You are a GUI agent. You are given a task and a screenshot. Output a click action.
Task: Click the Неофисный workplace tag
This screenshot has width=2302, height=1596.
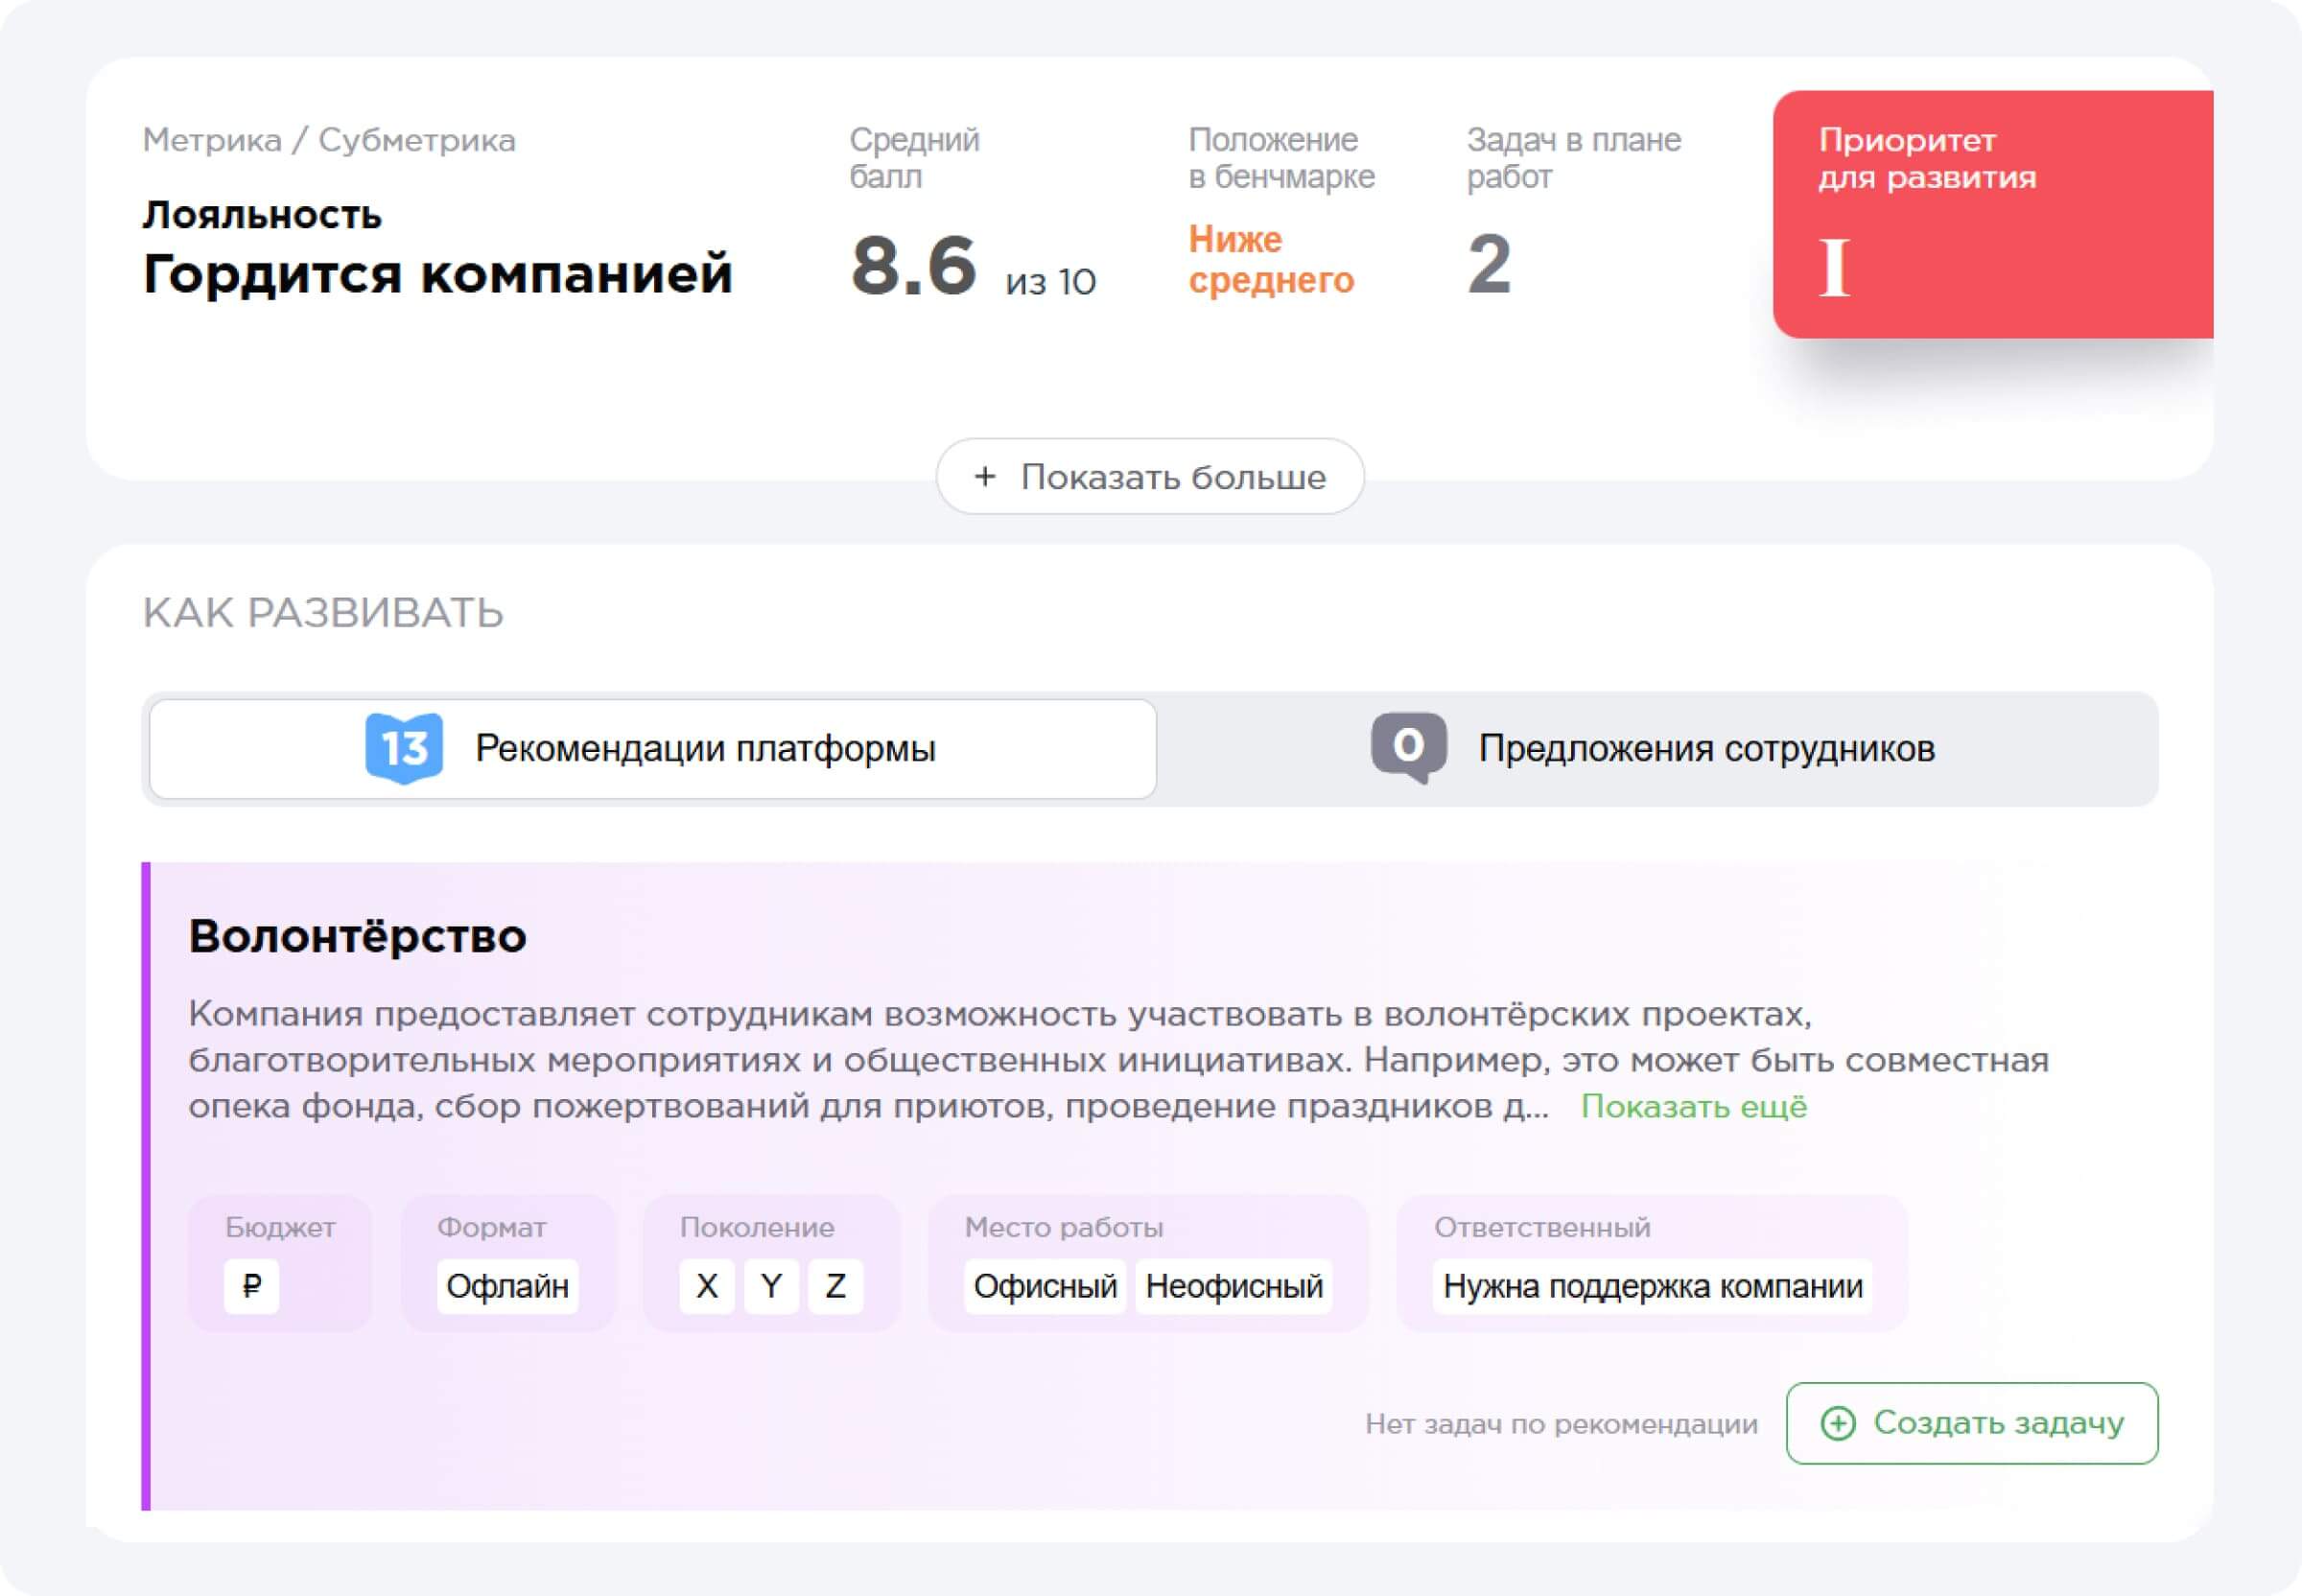(1234, 1285)
